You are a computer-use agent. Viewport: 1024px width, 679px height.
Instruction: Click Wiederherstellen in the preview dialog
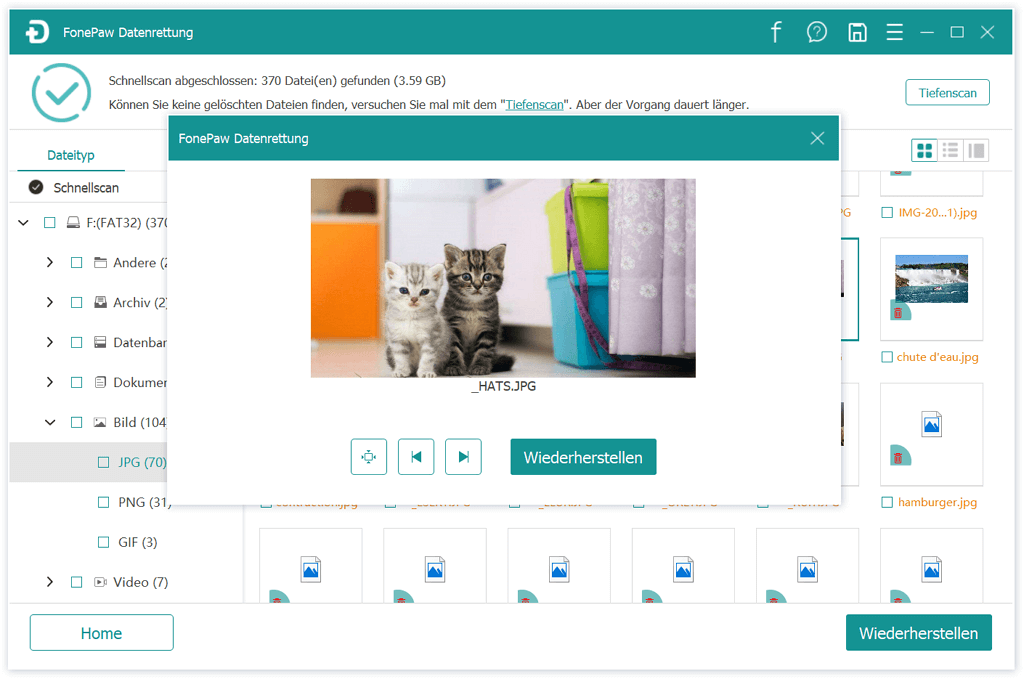click(x=583, y=457)
